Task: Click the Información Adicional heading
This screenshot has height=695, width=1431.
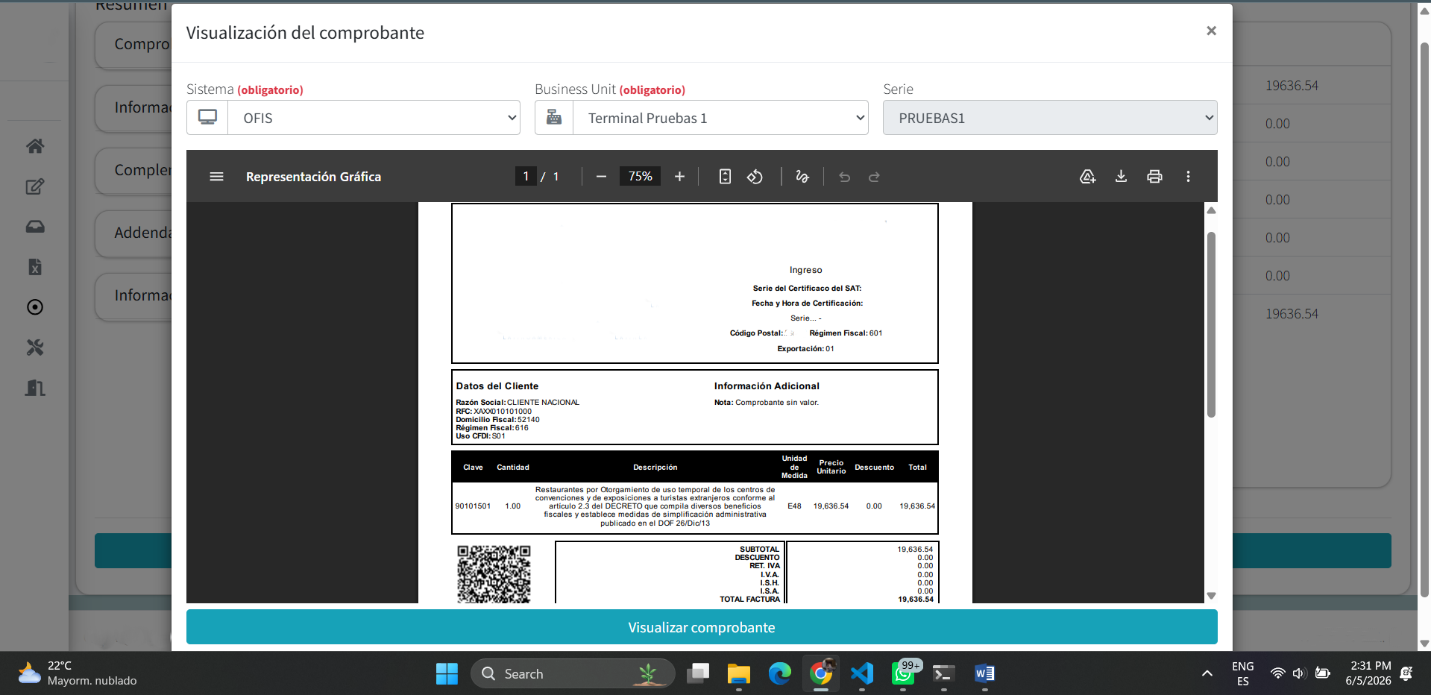Action: 766,386
